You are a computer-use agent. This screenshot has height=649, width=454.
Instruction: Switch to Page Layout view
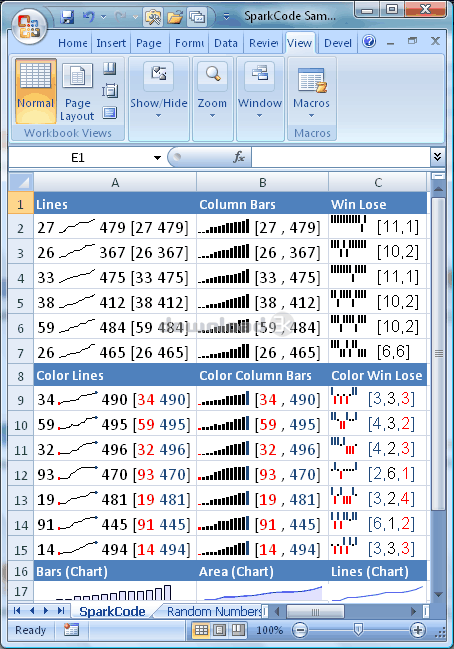coord(77,91)
